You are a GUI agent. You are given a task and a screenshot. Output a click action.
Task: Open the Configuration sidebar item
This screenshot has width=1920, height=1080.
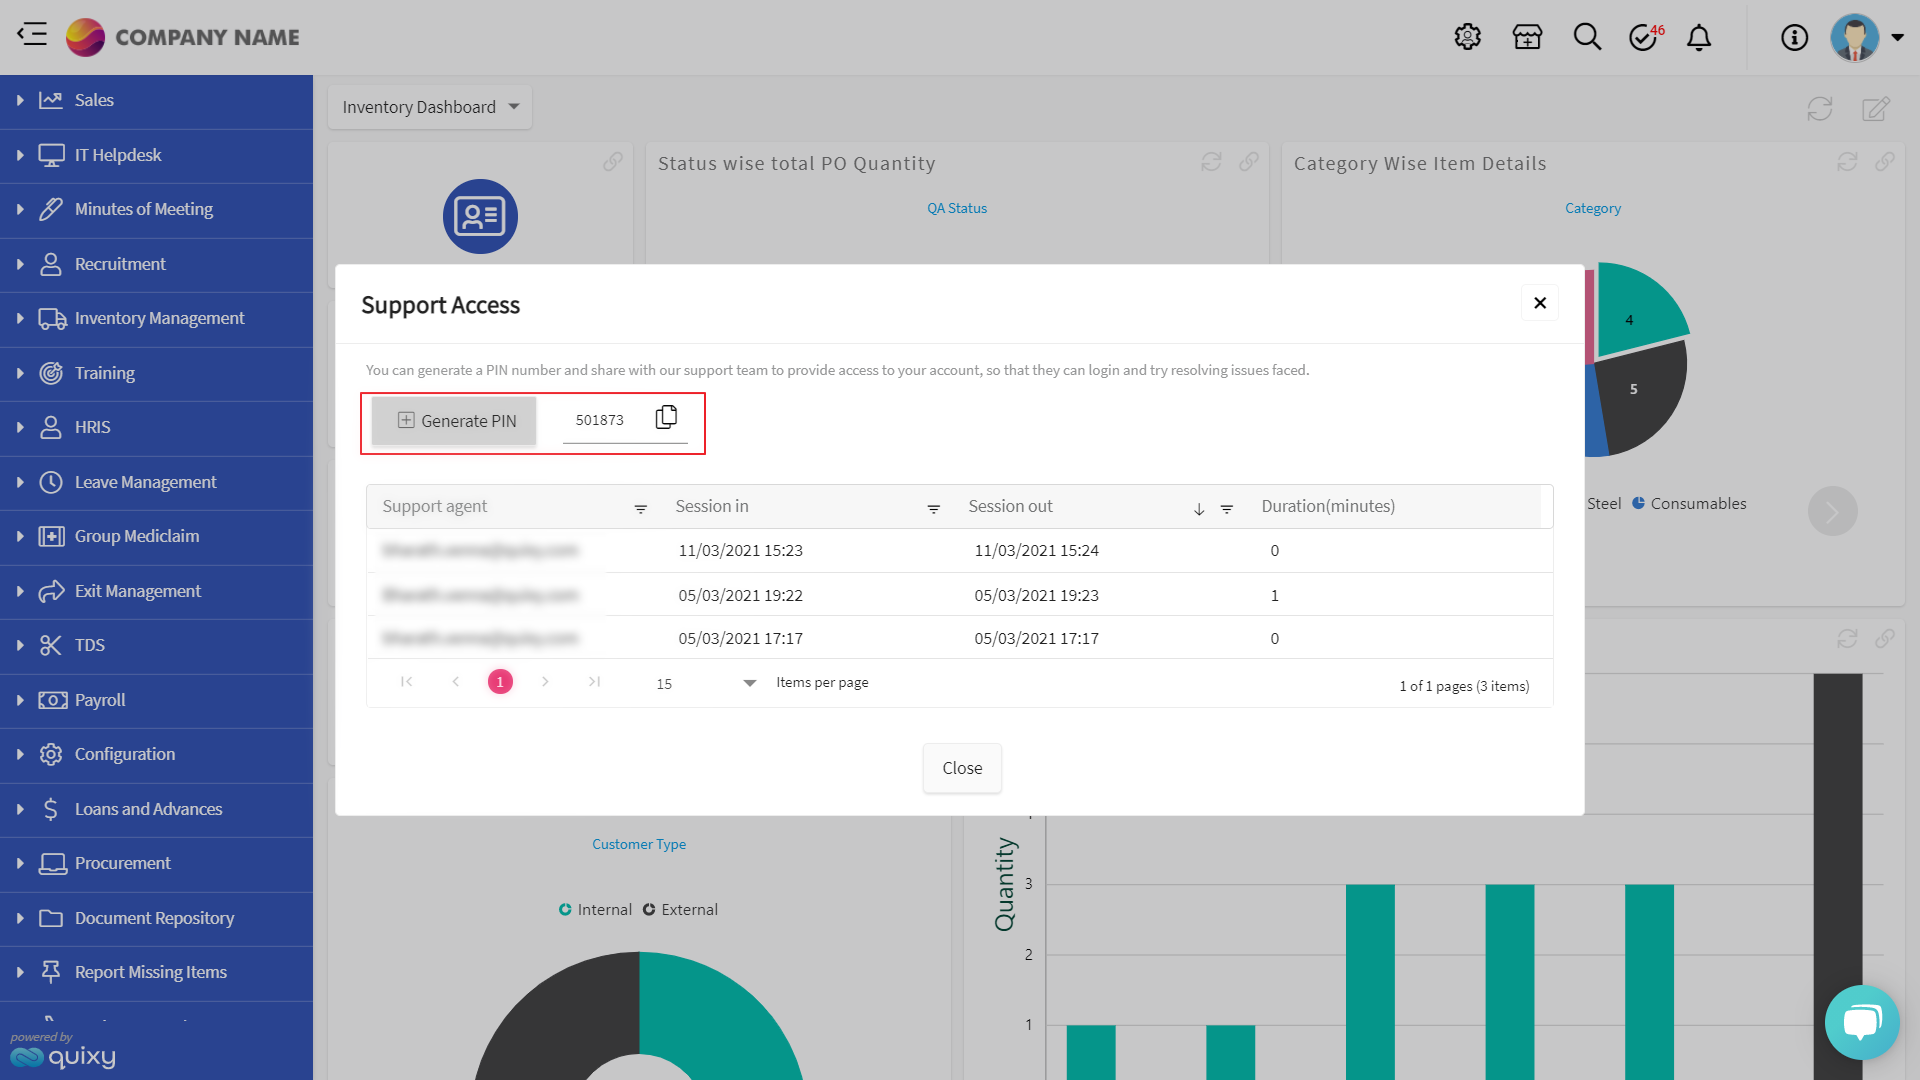click(x=156, y=754)
